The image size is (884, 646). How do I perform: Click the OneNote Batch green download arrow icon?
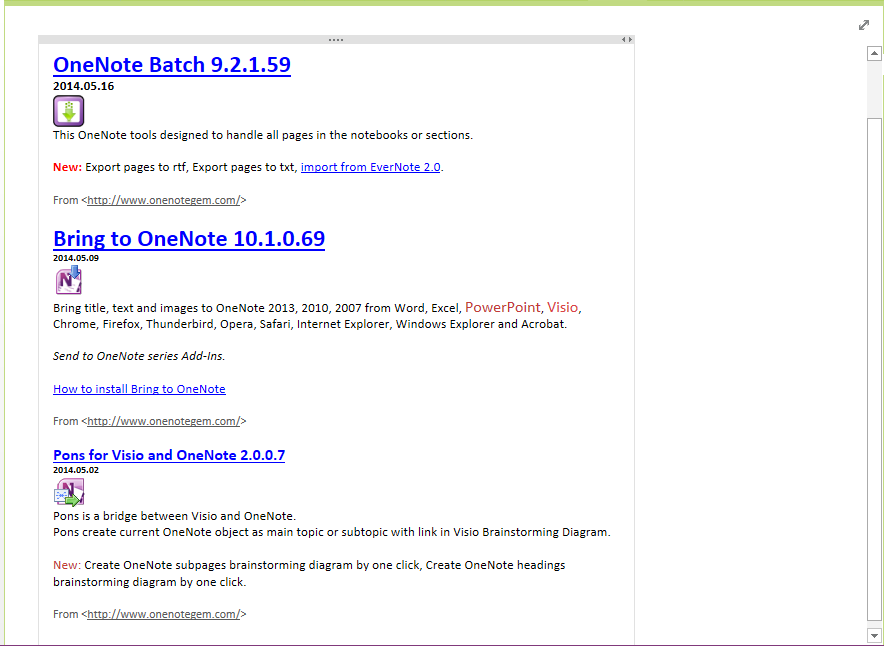(x=69, y=110)
